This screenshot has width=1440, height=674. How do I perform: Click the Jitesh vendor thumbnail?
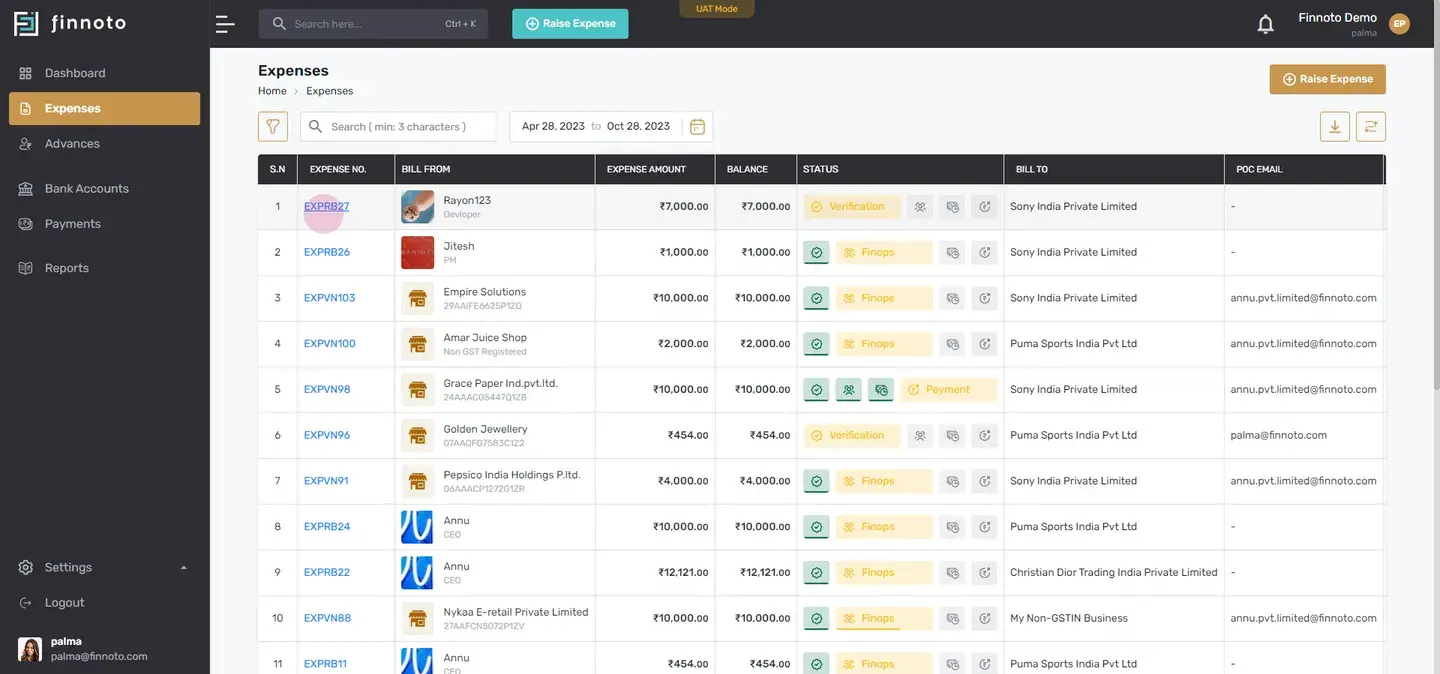pyautogui.click(x=418, y=253)
